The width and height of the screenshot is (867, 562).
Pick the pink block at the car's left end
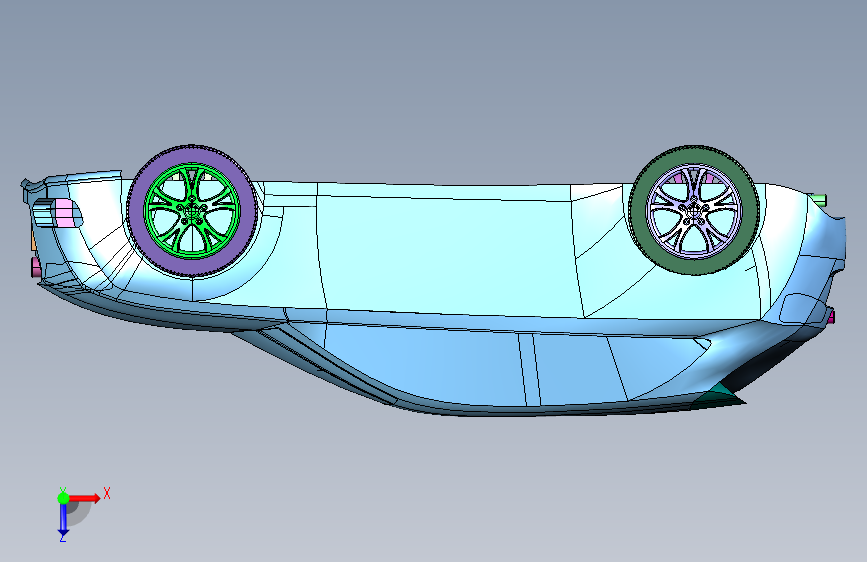point(64,213)
